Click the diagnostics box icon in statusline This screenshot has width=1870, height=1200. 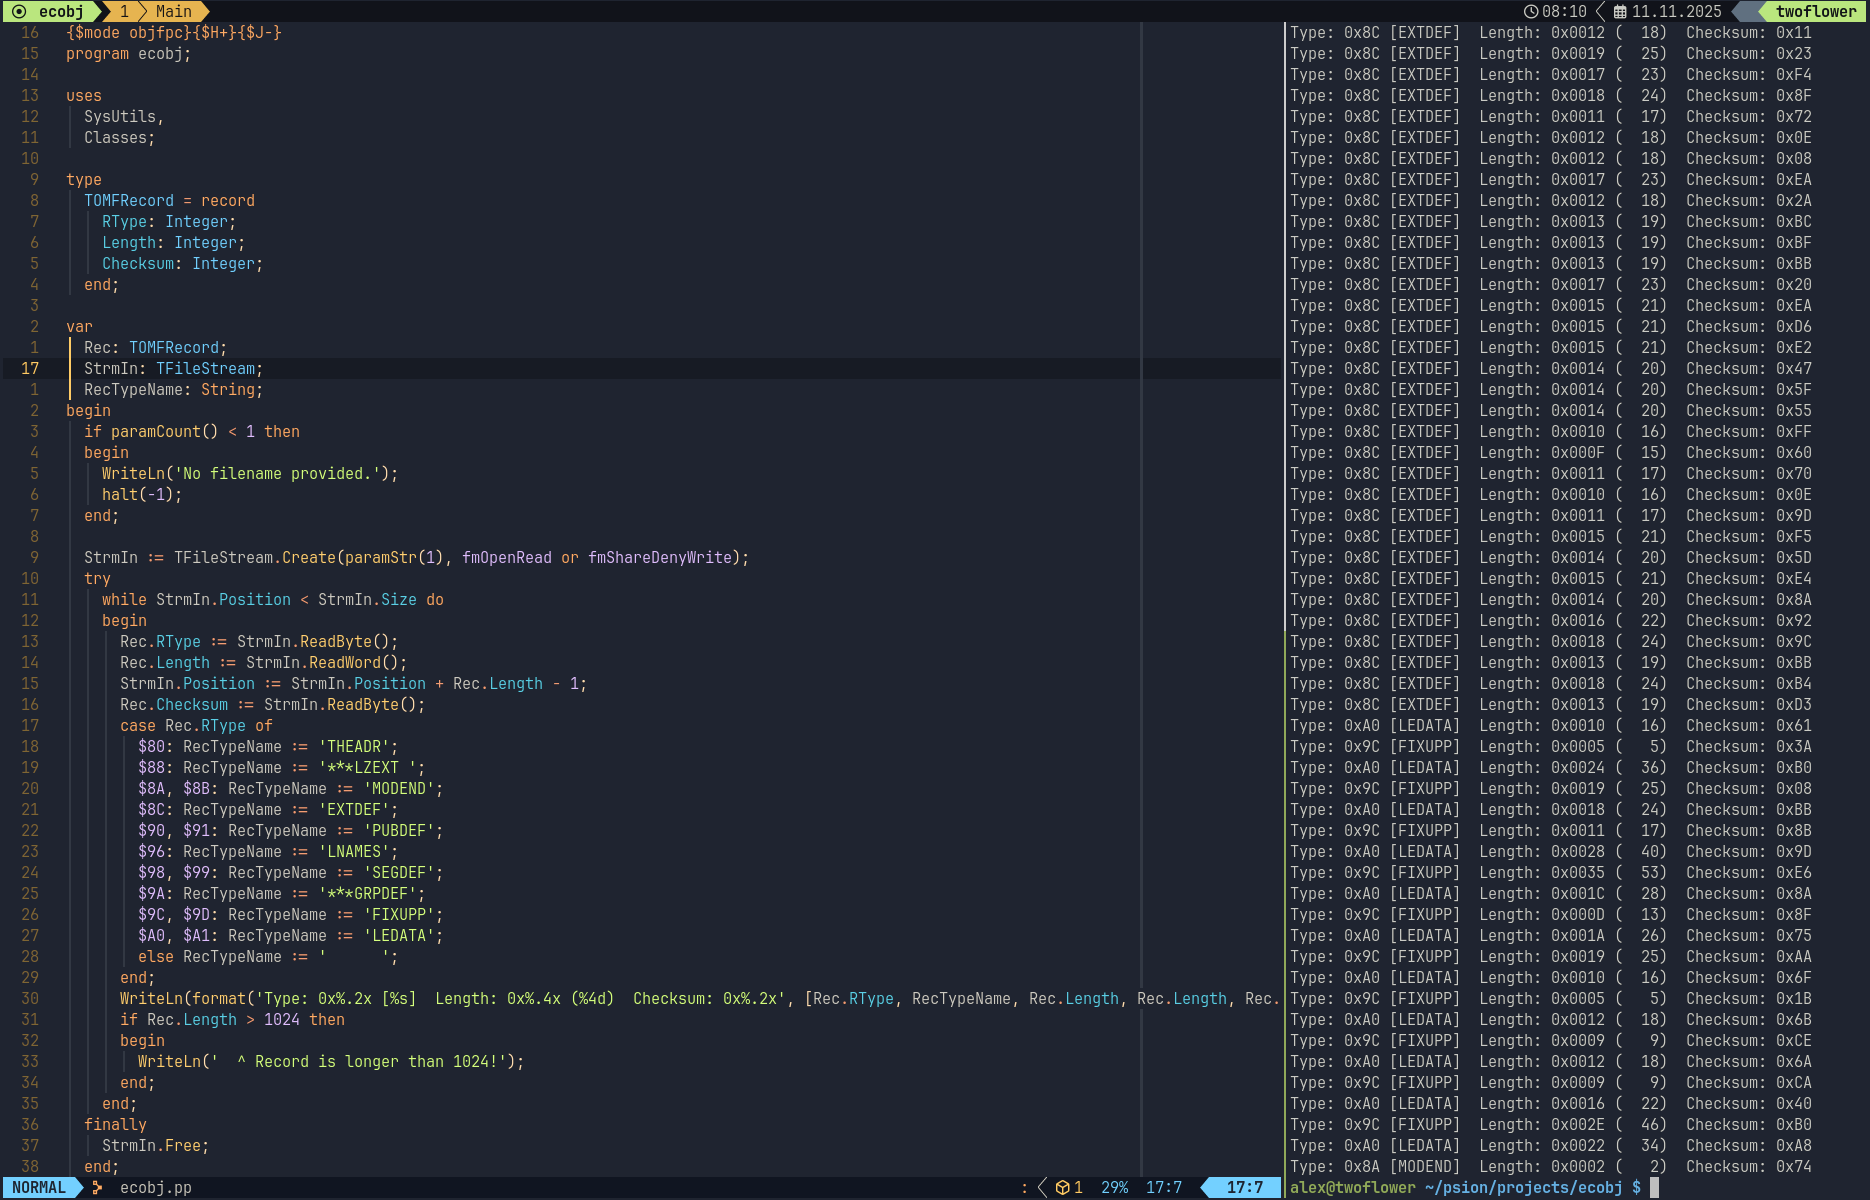coord(1062,1188)
